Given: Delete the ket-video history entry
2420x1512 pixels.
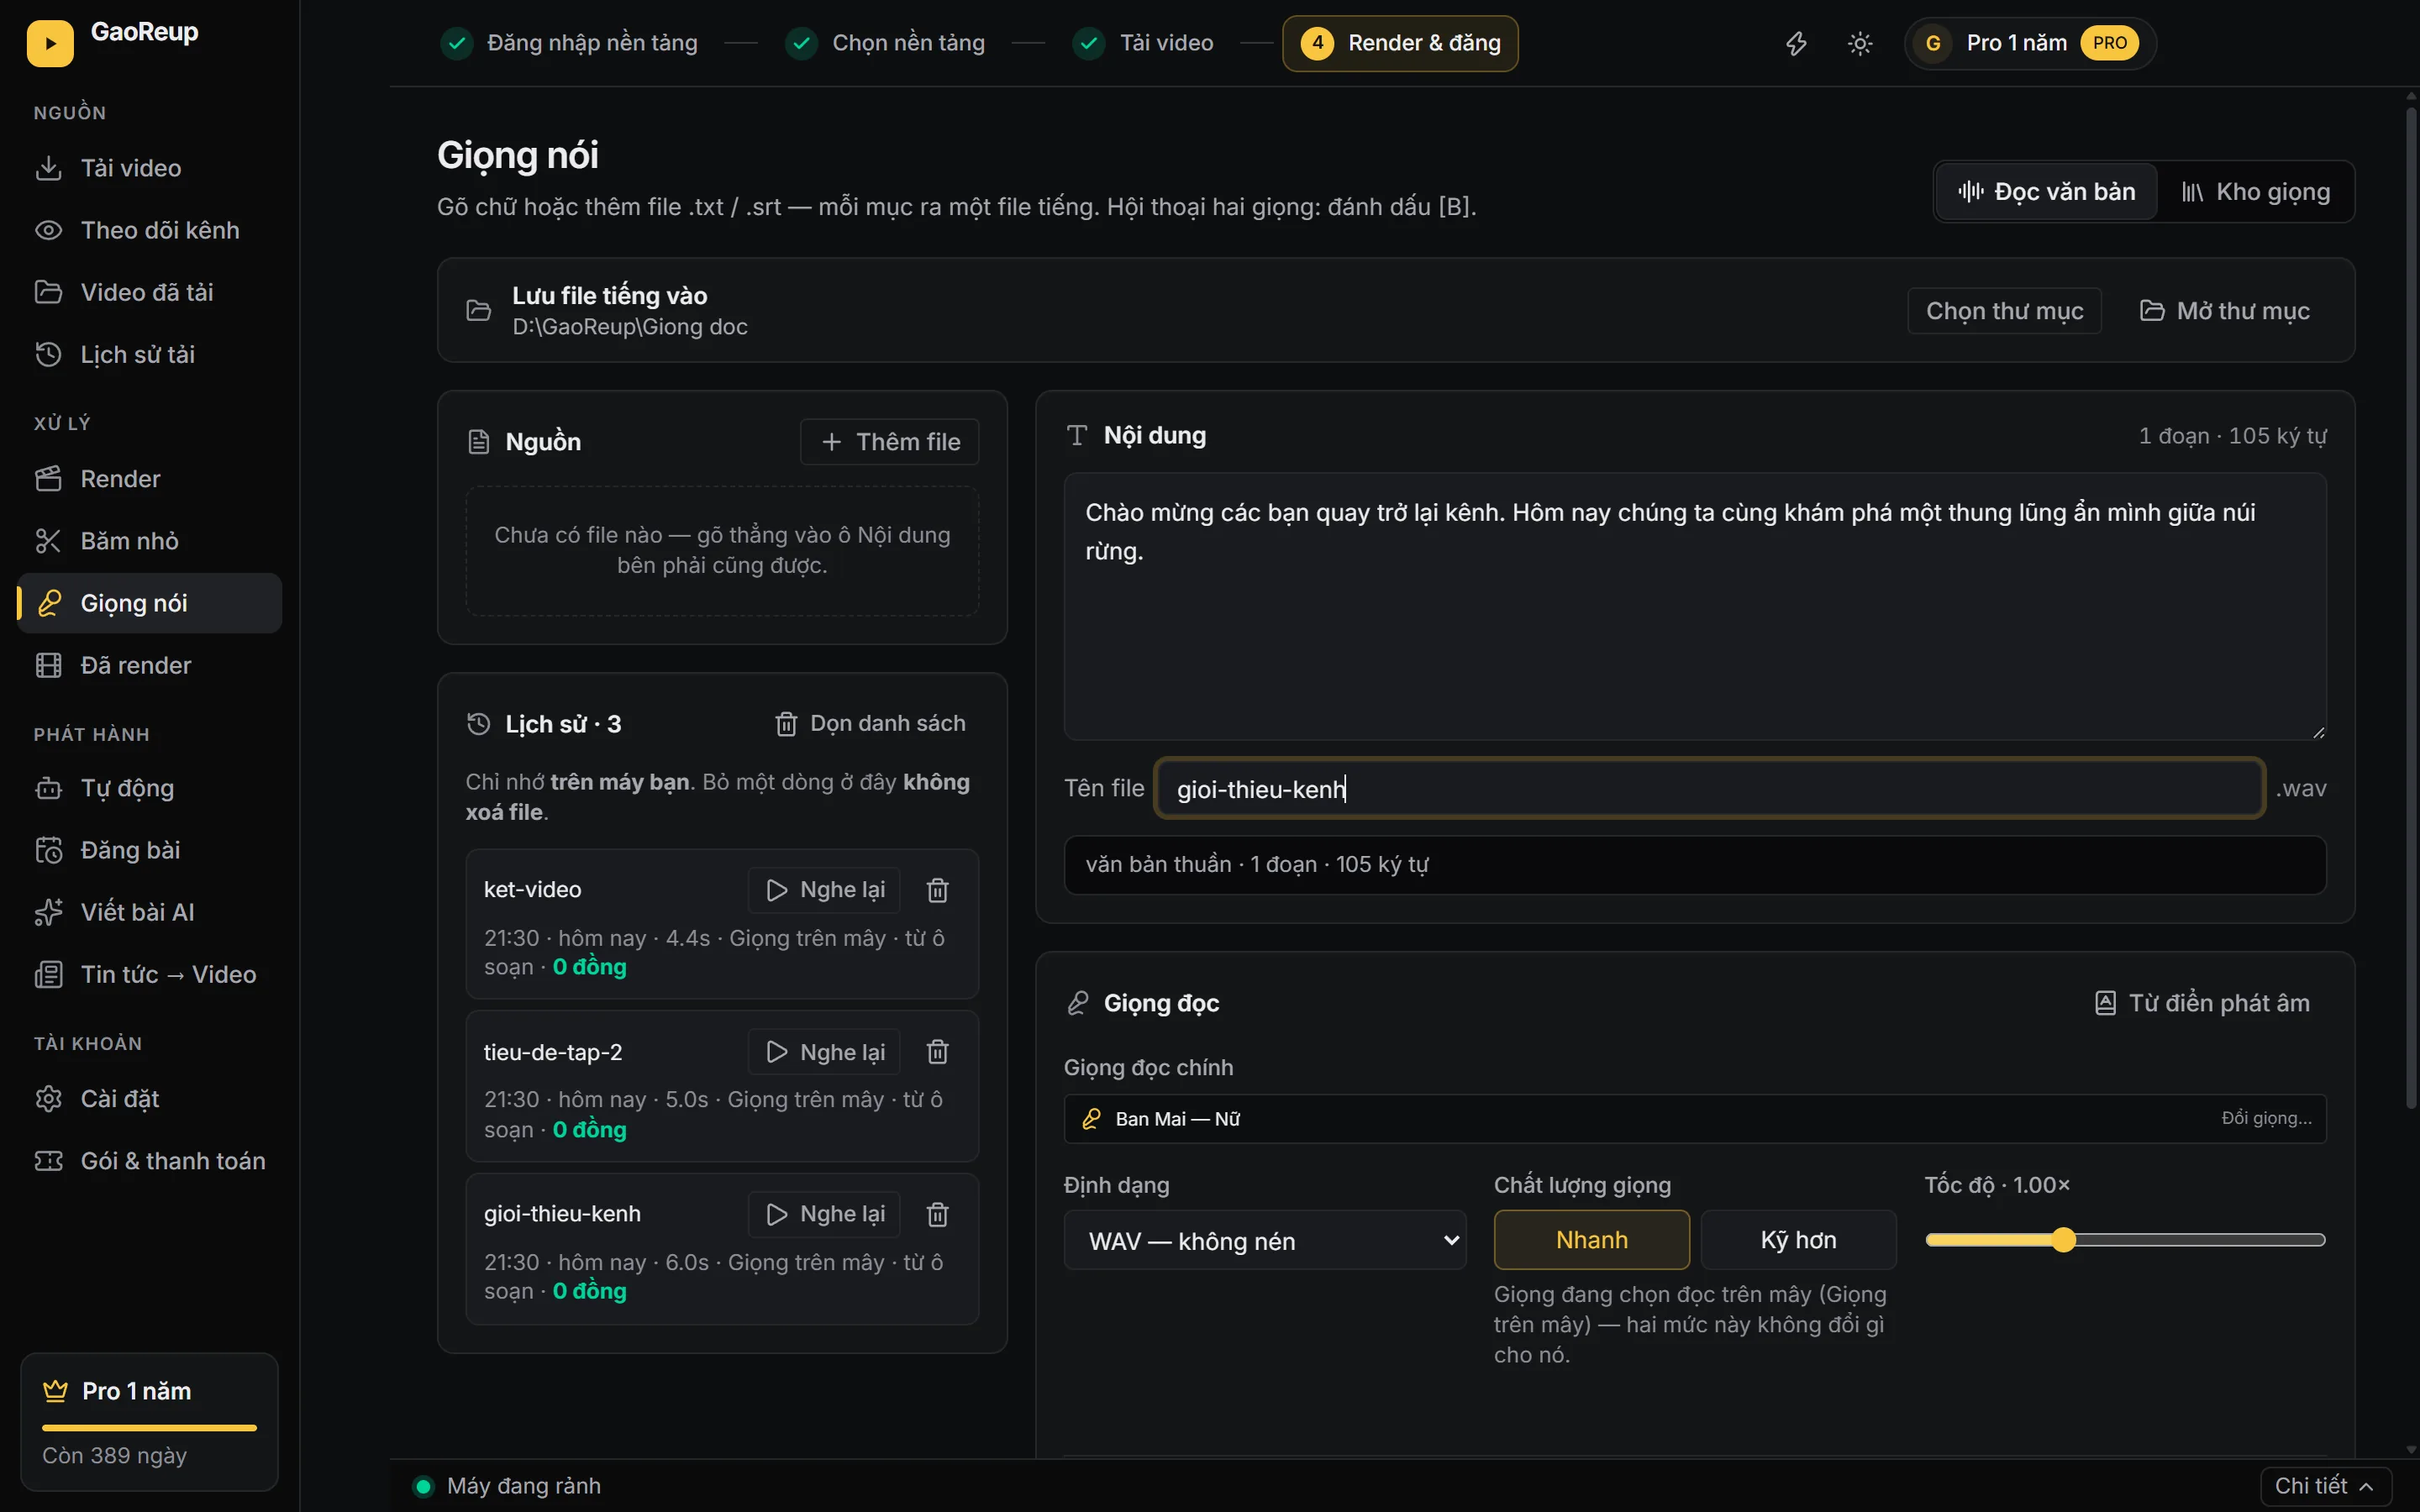Looking at the screenshot, I should coord(937,890).
